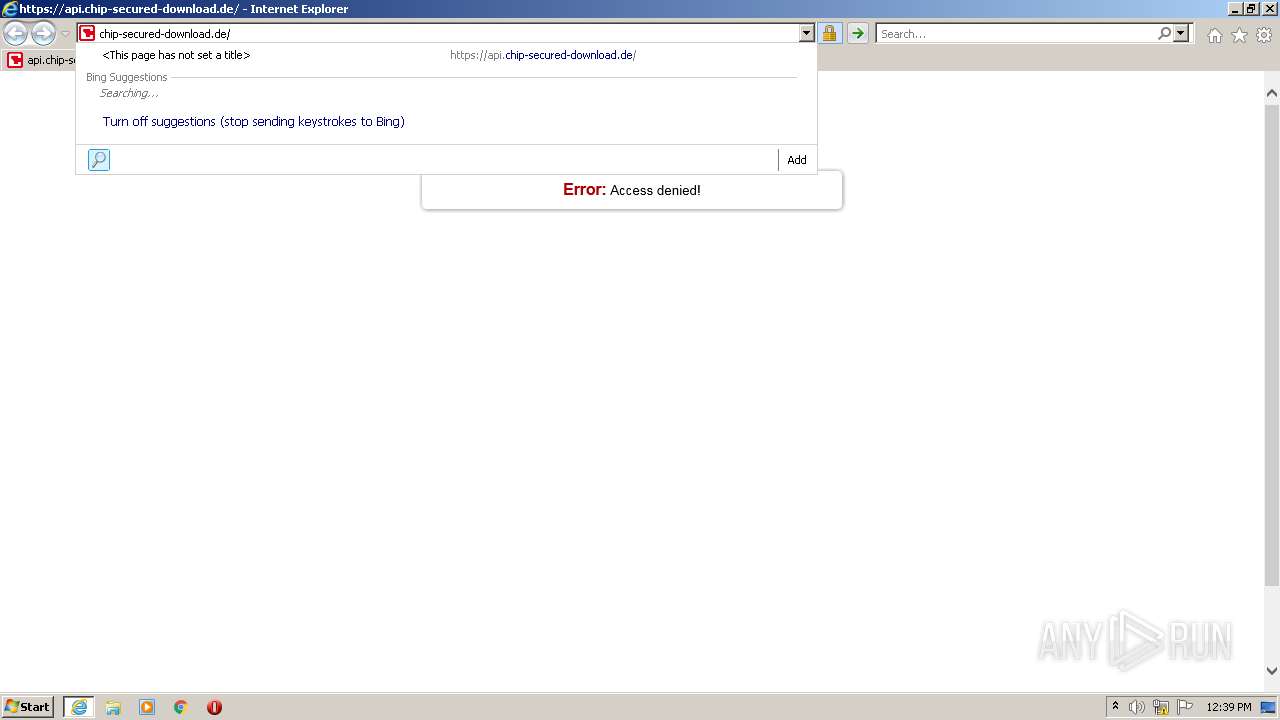Open the Tools gear icon
This screenshot has height=720, width=1280.
pos(1264,35)
